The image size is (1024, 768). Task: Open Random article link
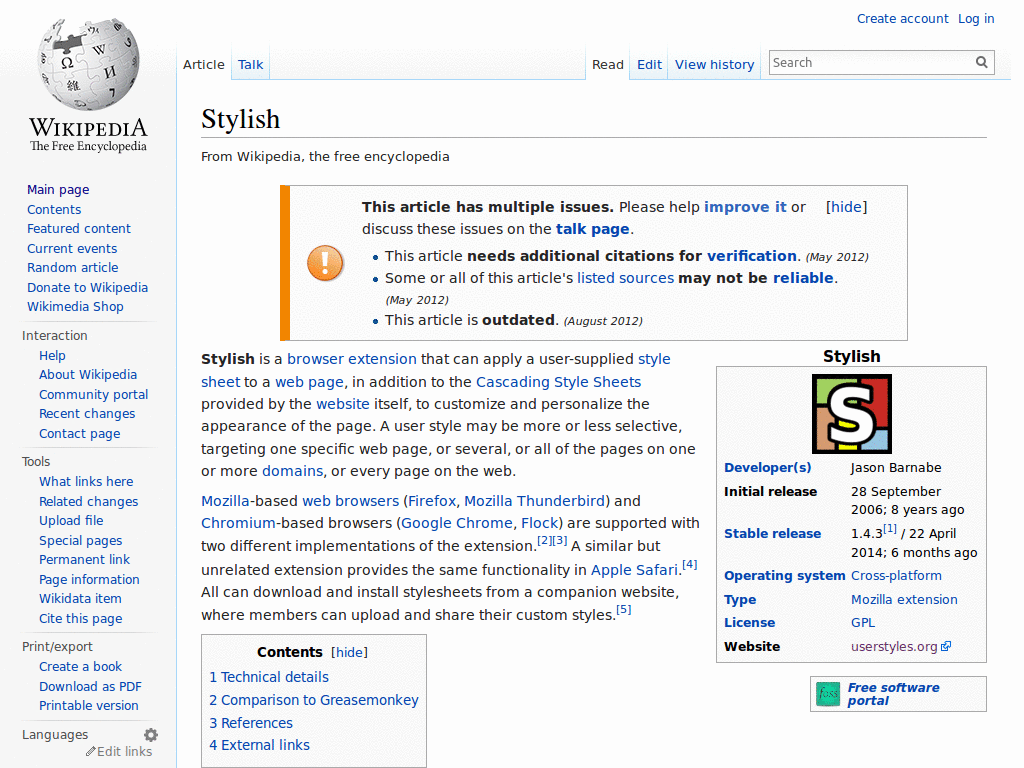click(x=72, y=268)
